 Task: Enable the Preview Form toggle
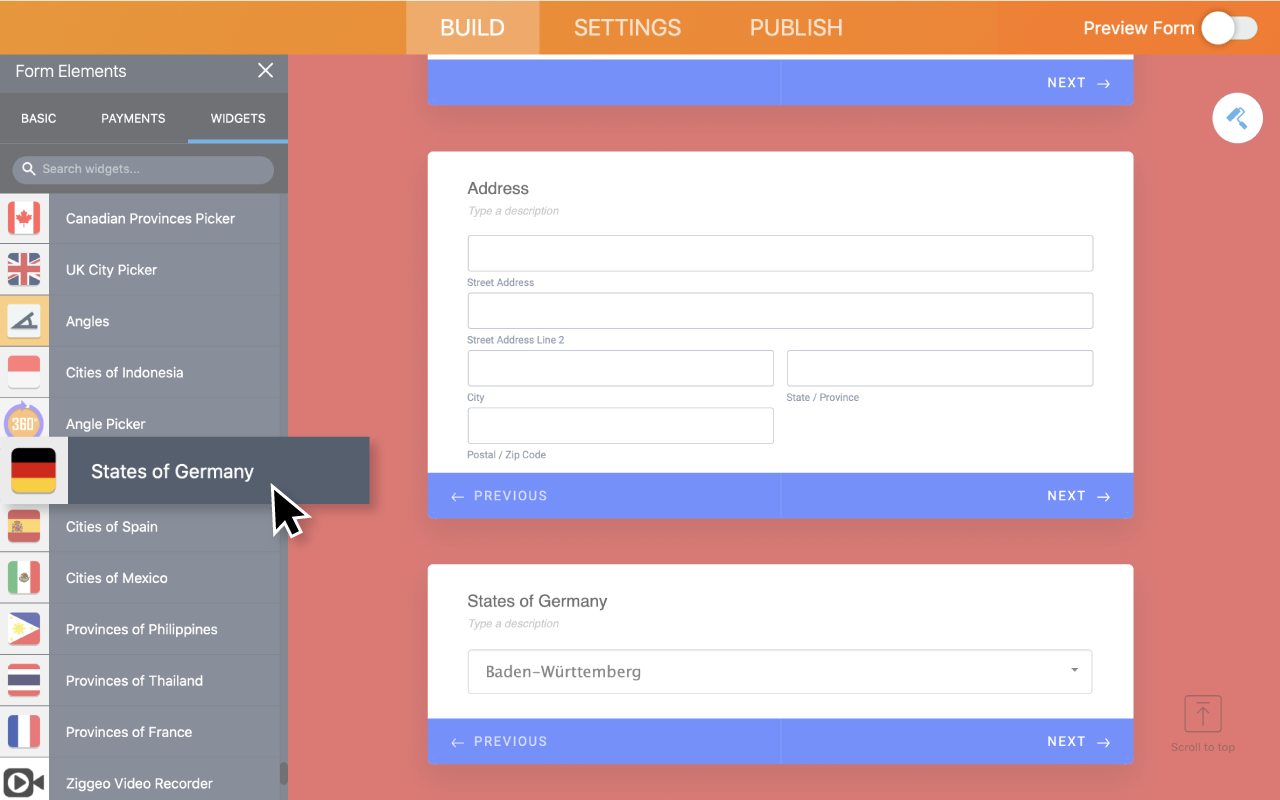point(1229,28)
